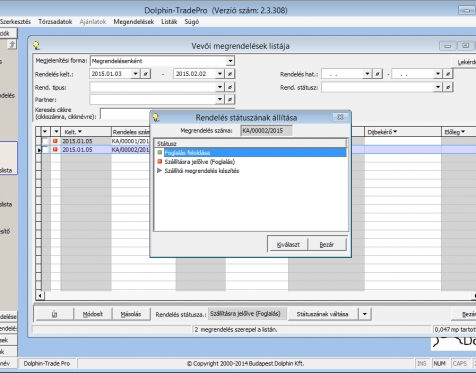Click the lightbulb icon in the list window title
Screen dimensions: 476x373
coord(36,46)
